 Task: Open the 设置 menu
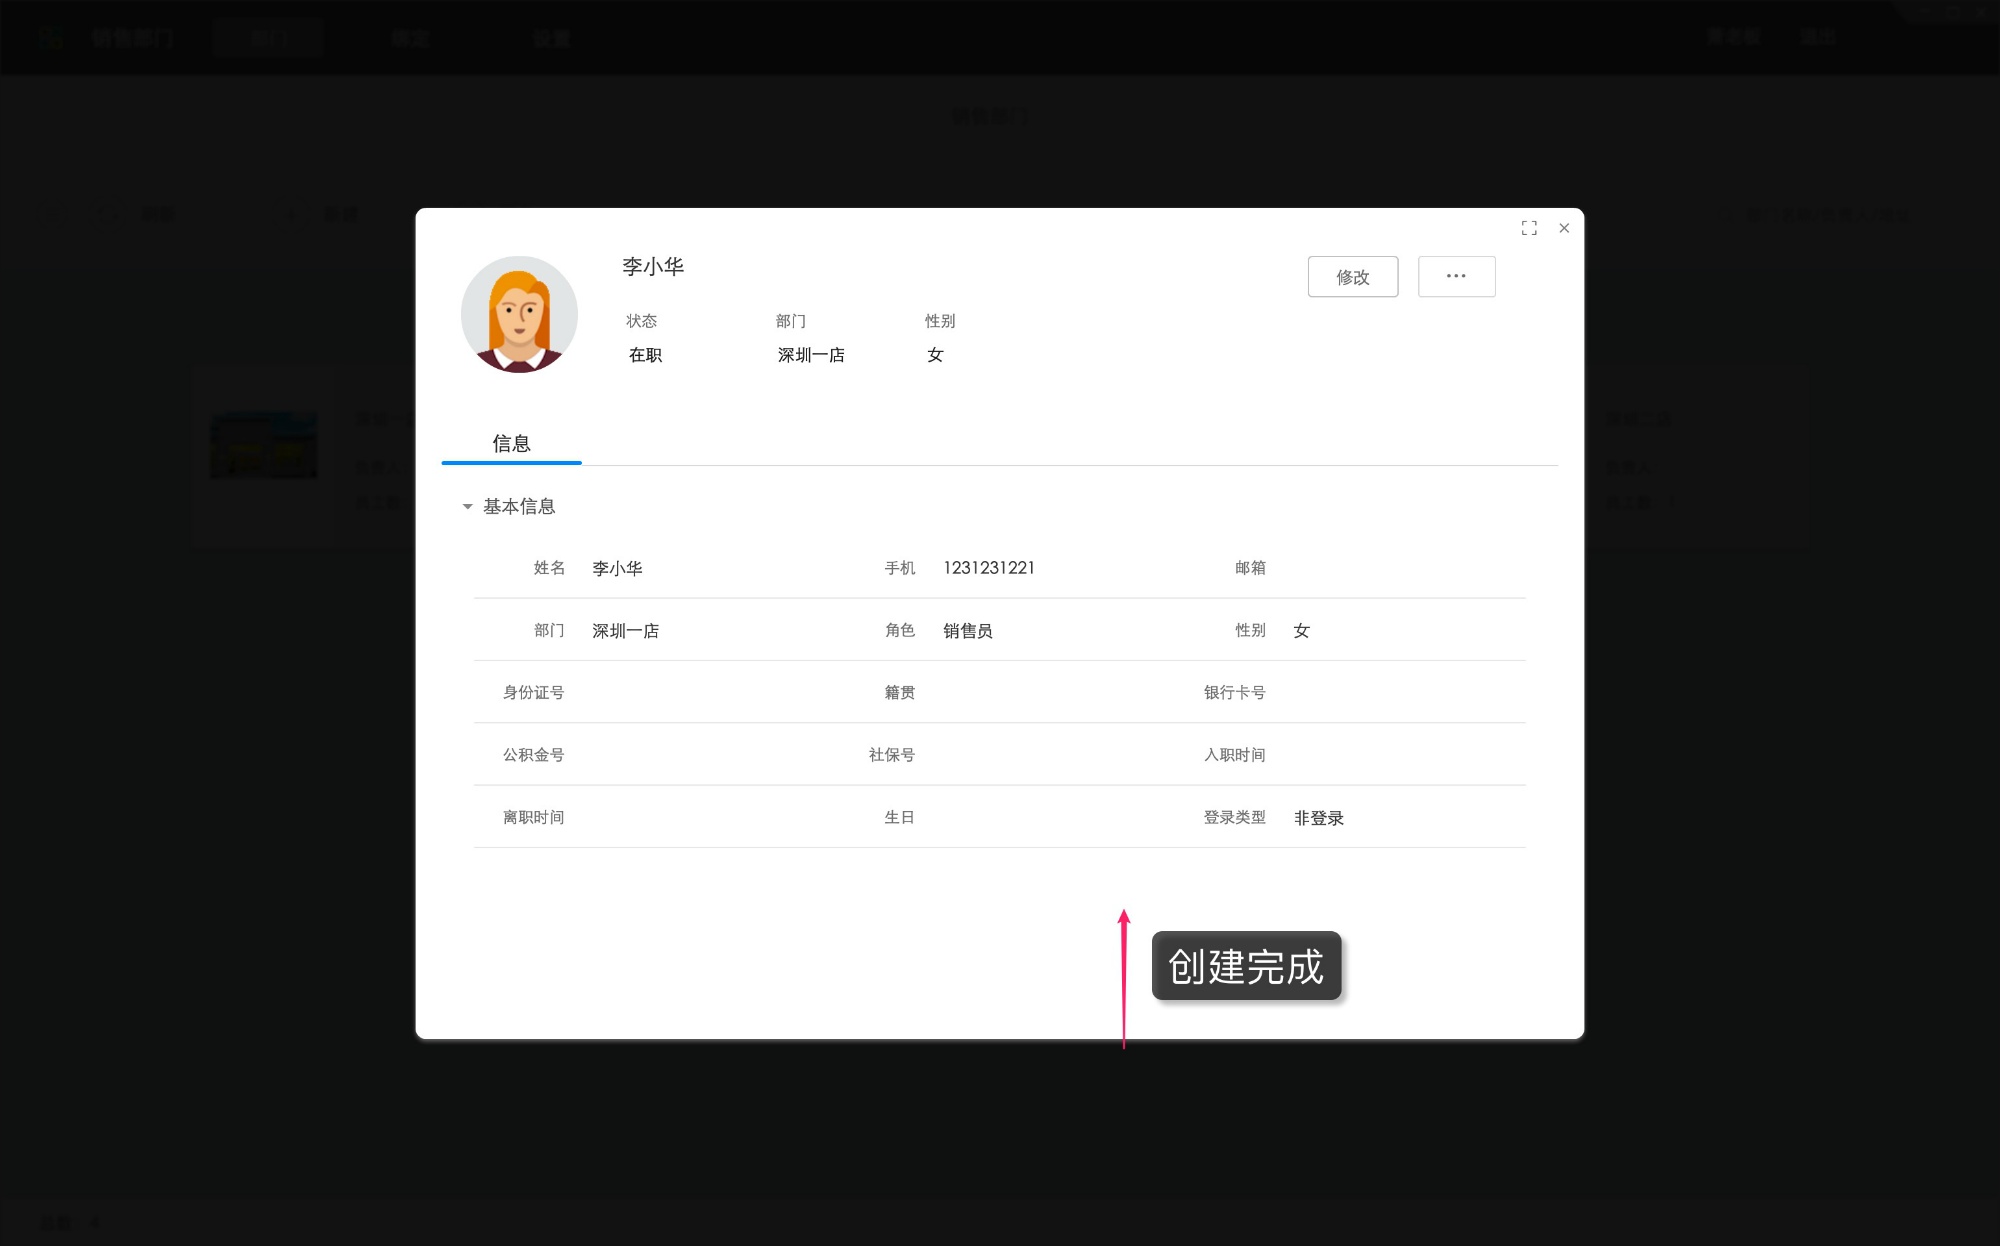coord(551,38)
